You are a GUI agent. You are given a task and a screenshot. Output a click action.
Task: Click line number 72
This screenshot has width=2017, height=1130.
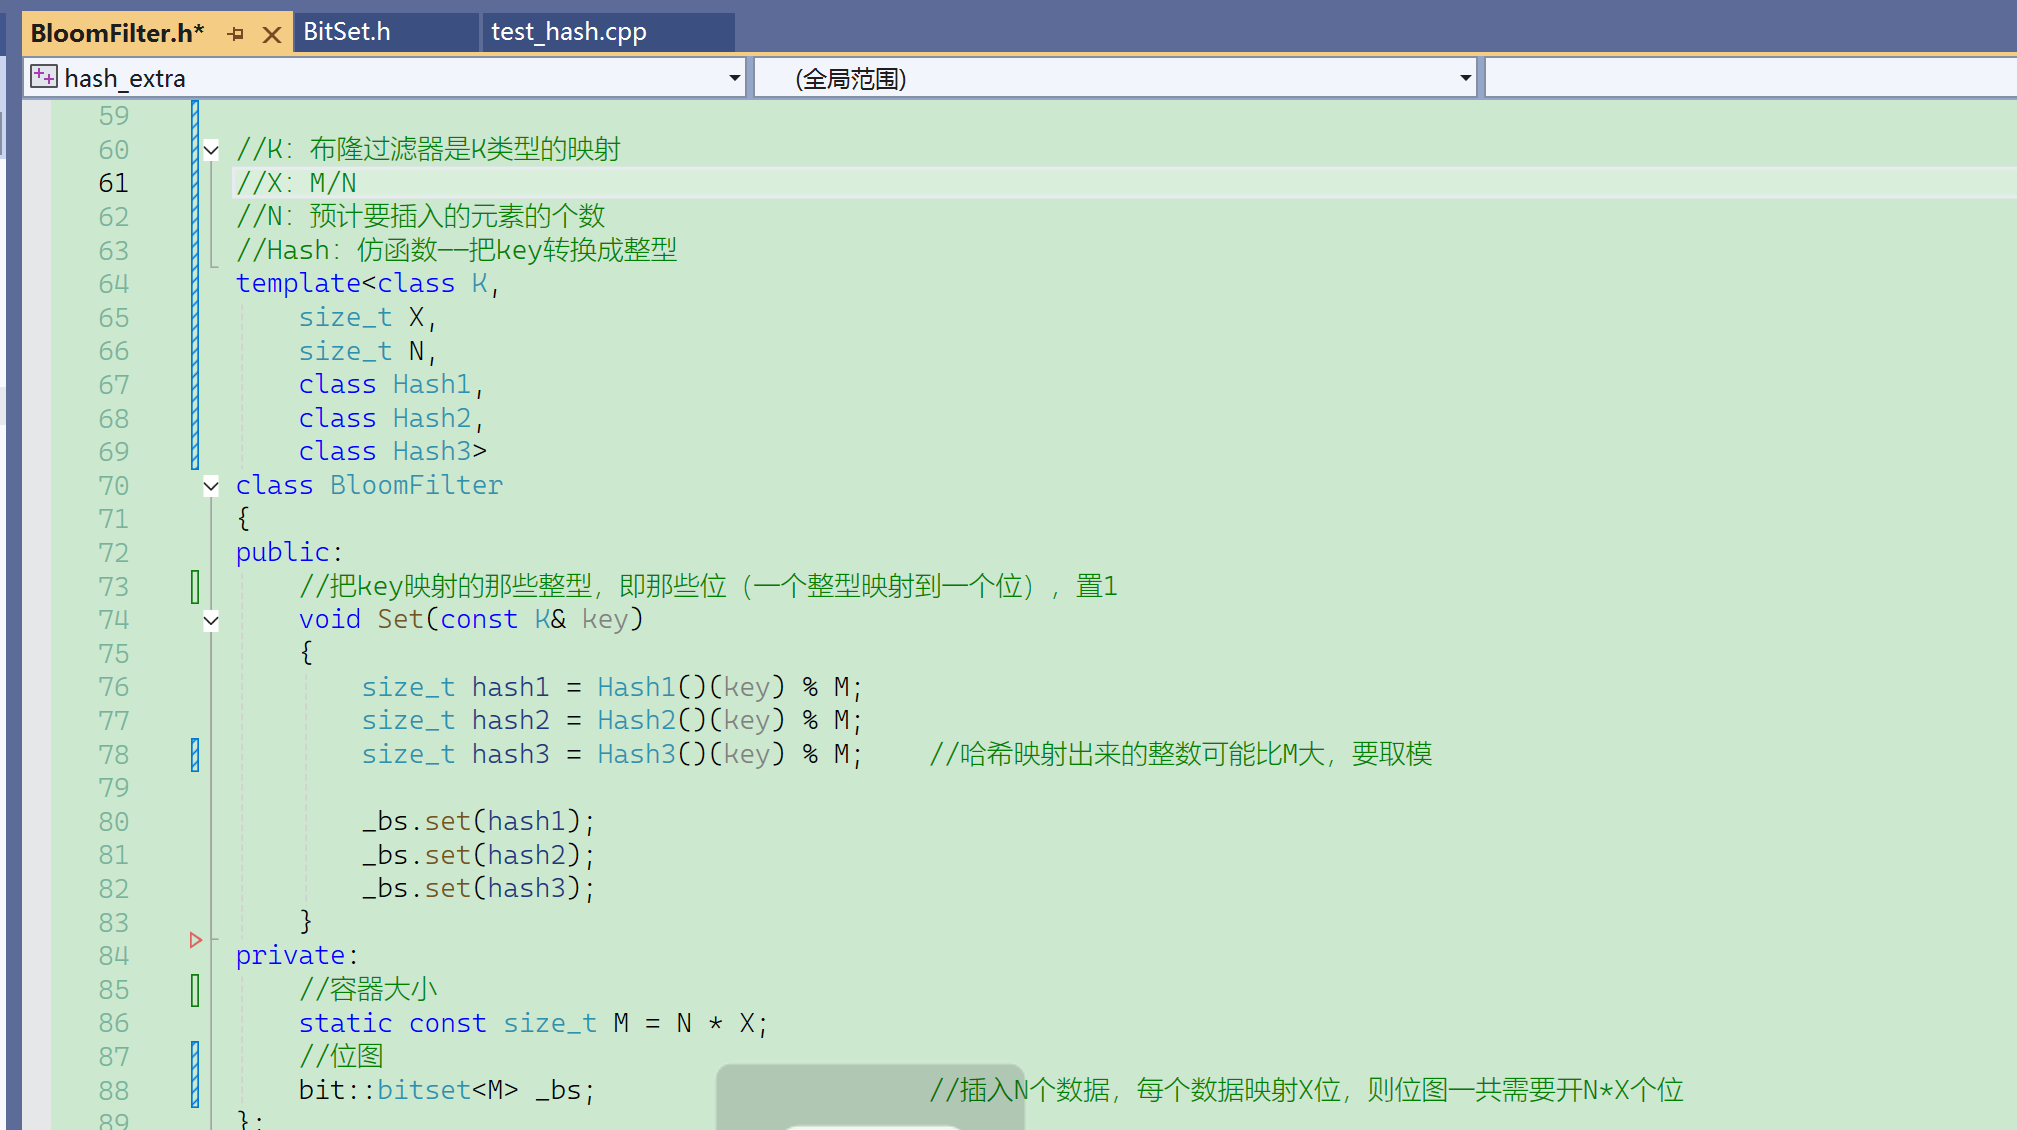click(x=113, y=553)
